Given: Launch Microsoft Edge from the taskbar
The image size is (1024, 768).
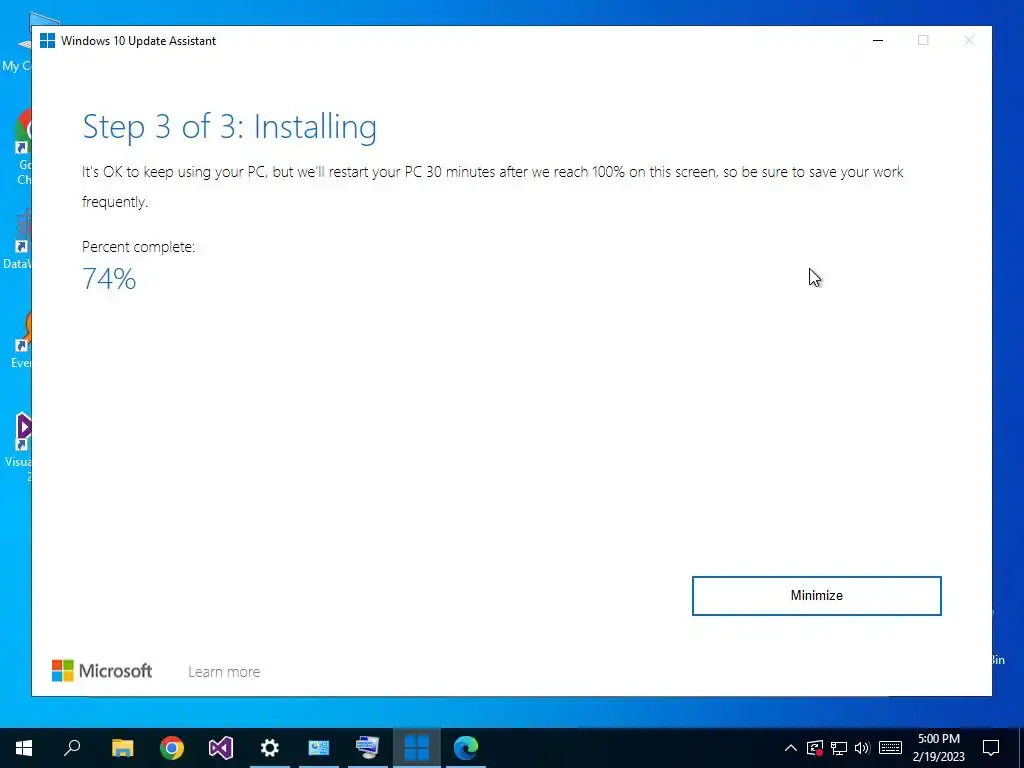Looking at the screenshot, I should pos(466,748).
